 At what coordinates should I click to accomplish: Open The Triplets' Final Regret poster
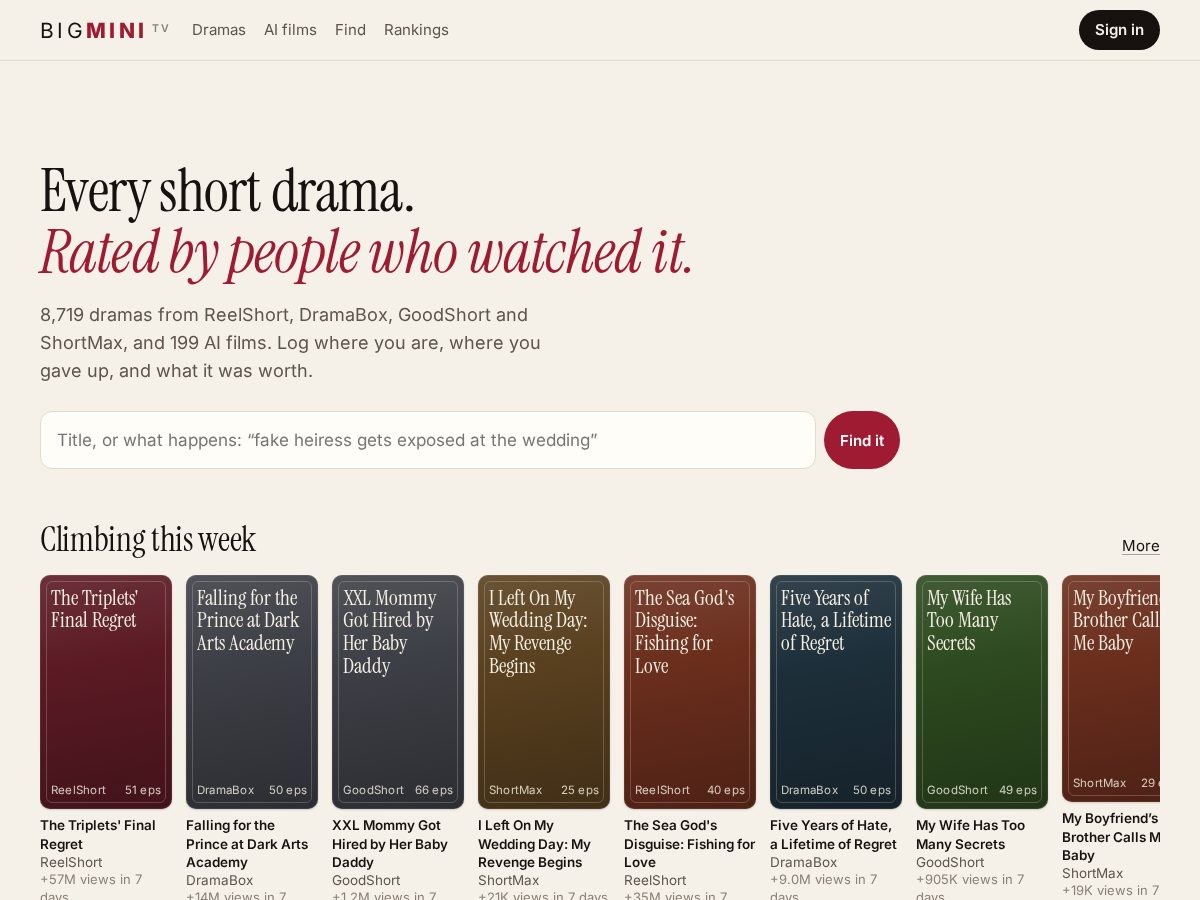[x=106, y=692]
